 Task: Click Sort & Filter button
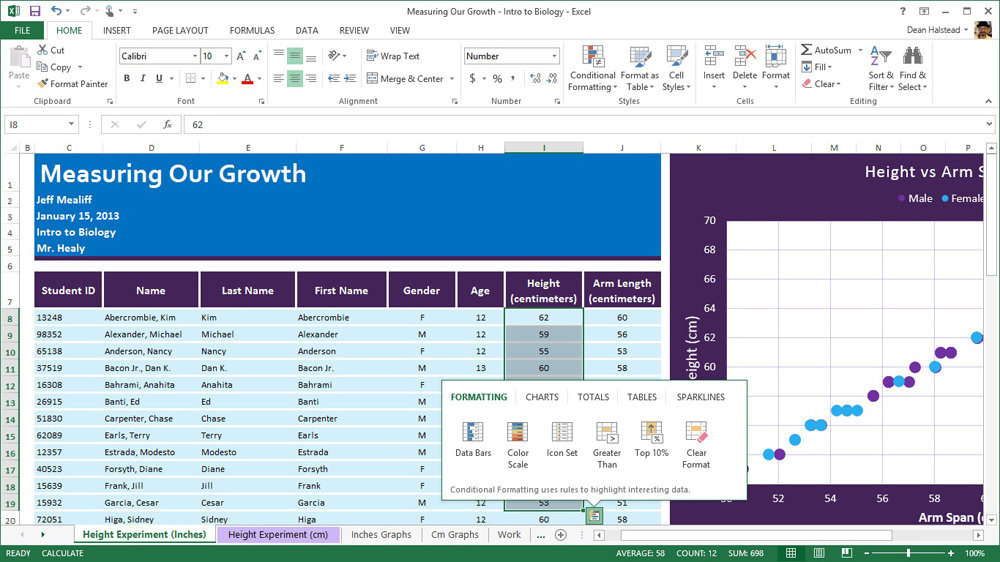(881, 69)
